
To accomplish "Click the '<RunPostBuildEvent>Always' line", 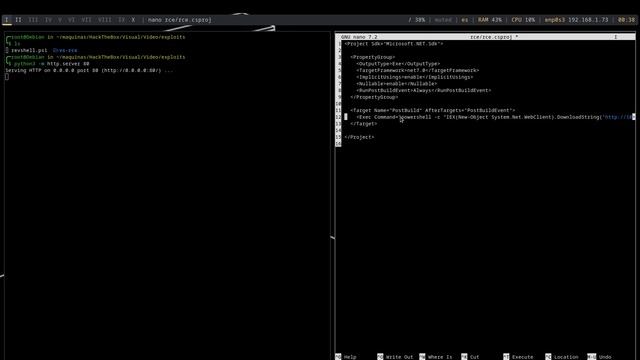I will 424,90.
